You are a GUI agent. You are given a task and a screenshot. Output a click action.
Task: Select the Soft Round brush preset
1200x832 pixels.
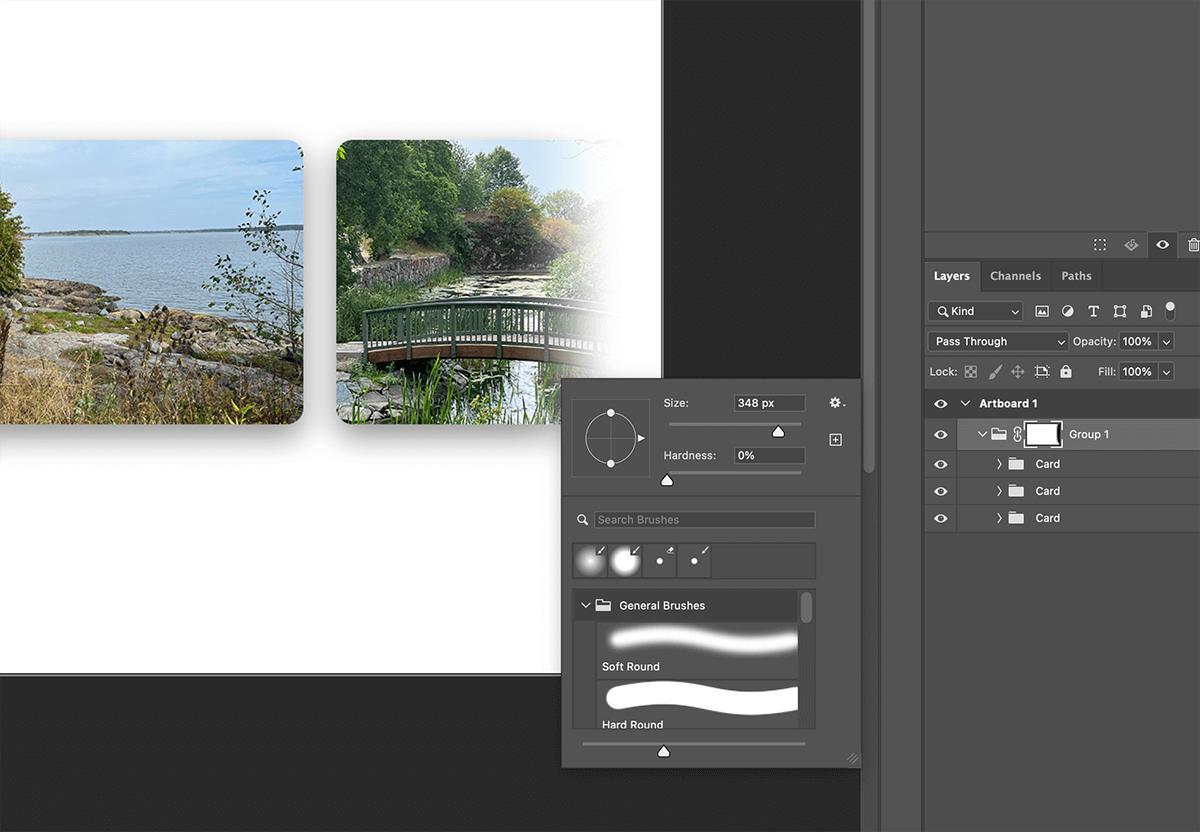point(700,650)
